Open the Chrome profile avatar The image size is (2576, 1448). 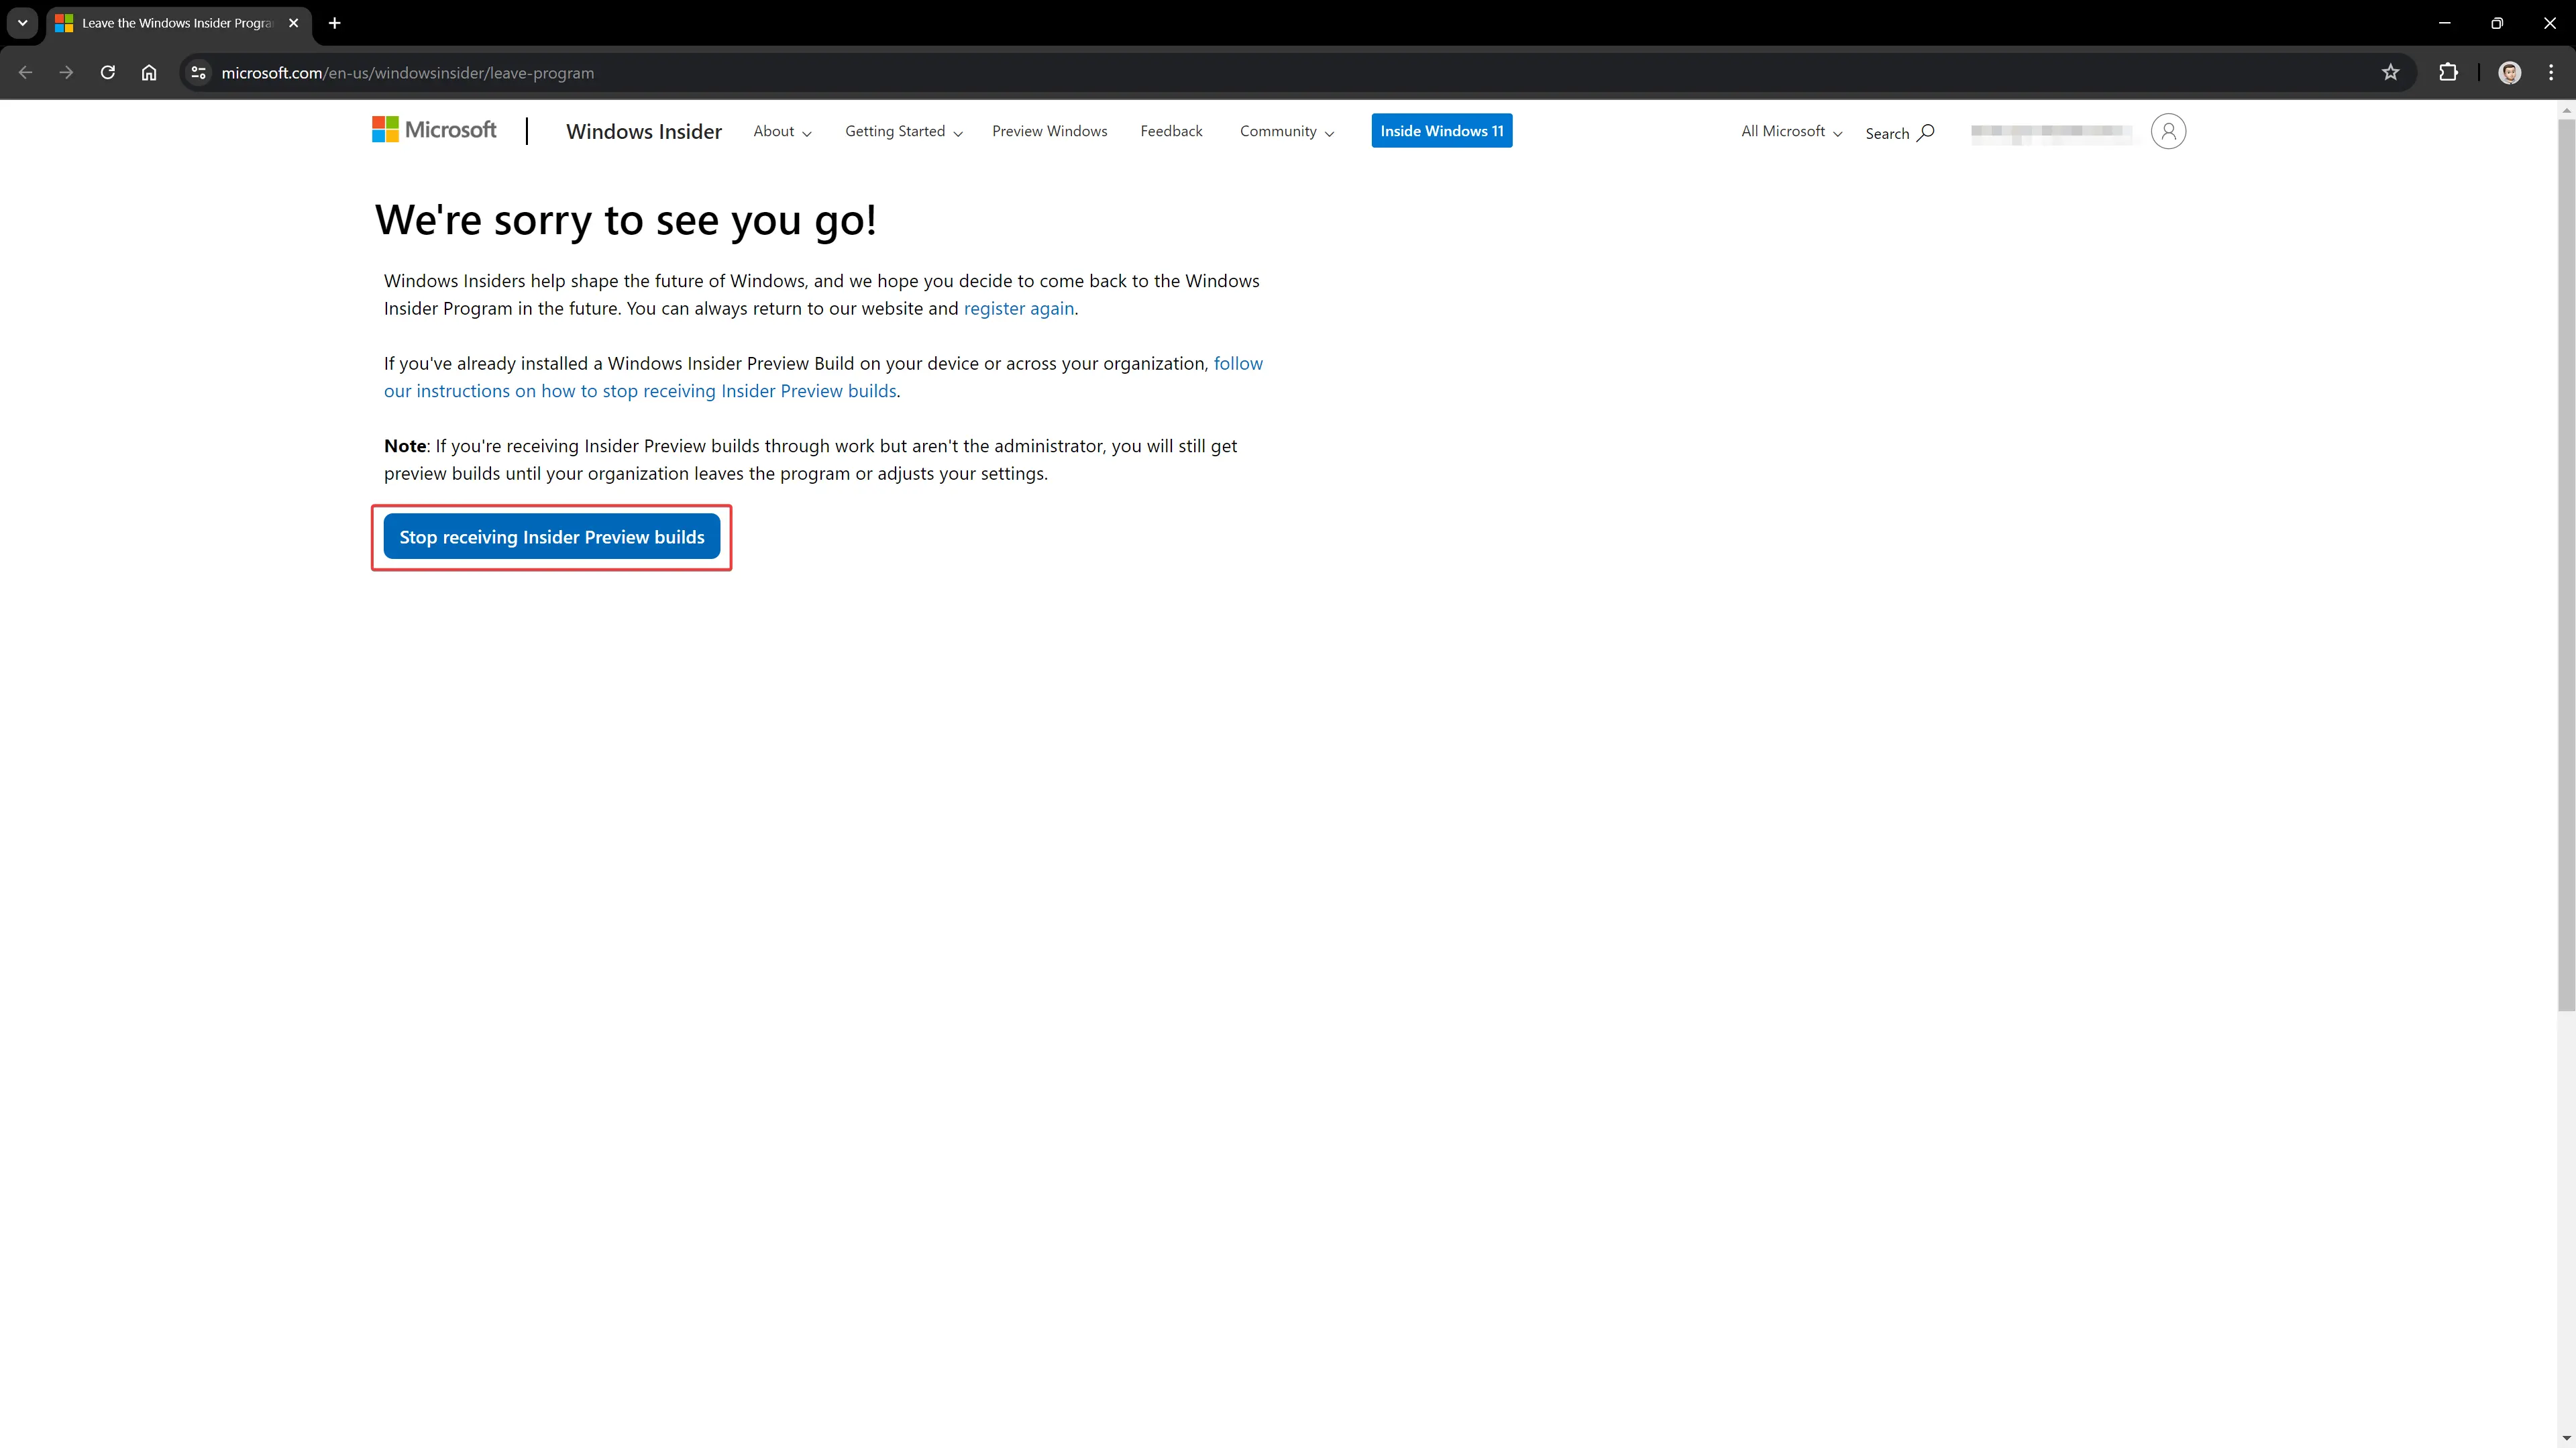(x=2509, y=72)
